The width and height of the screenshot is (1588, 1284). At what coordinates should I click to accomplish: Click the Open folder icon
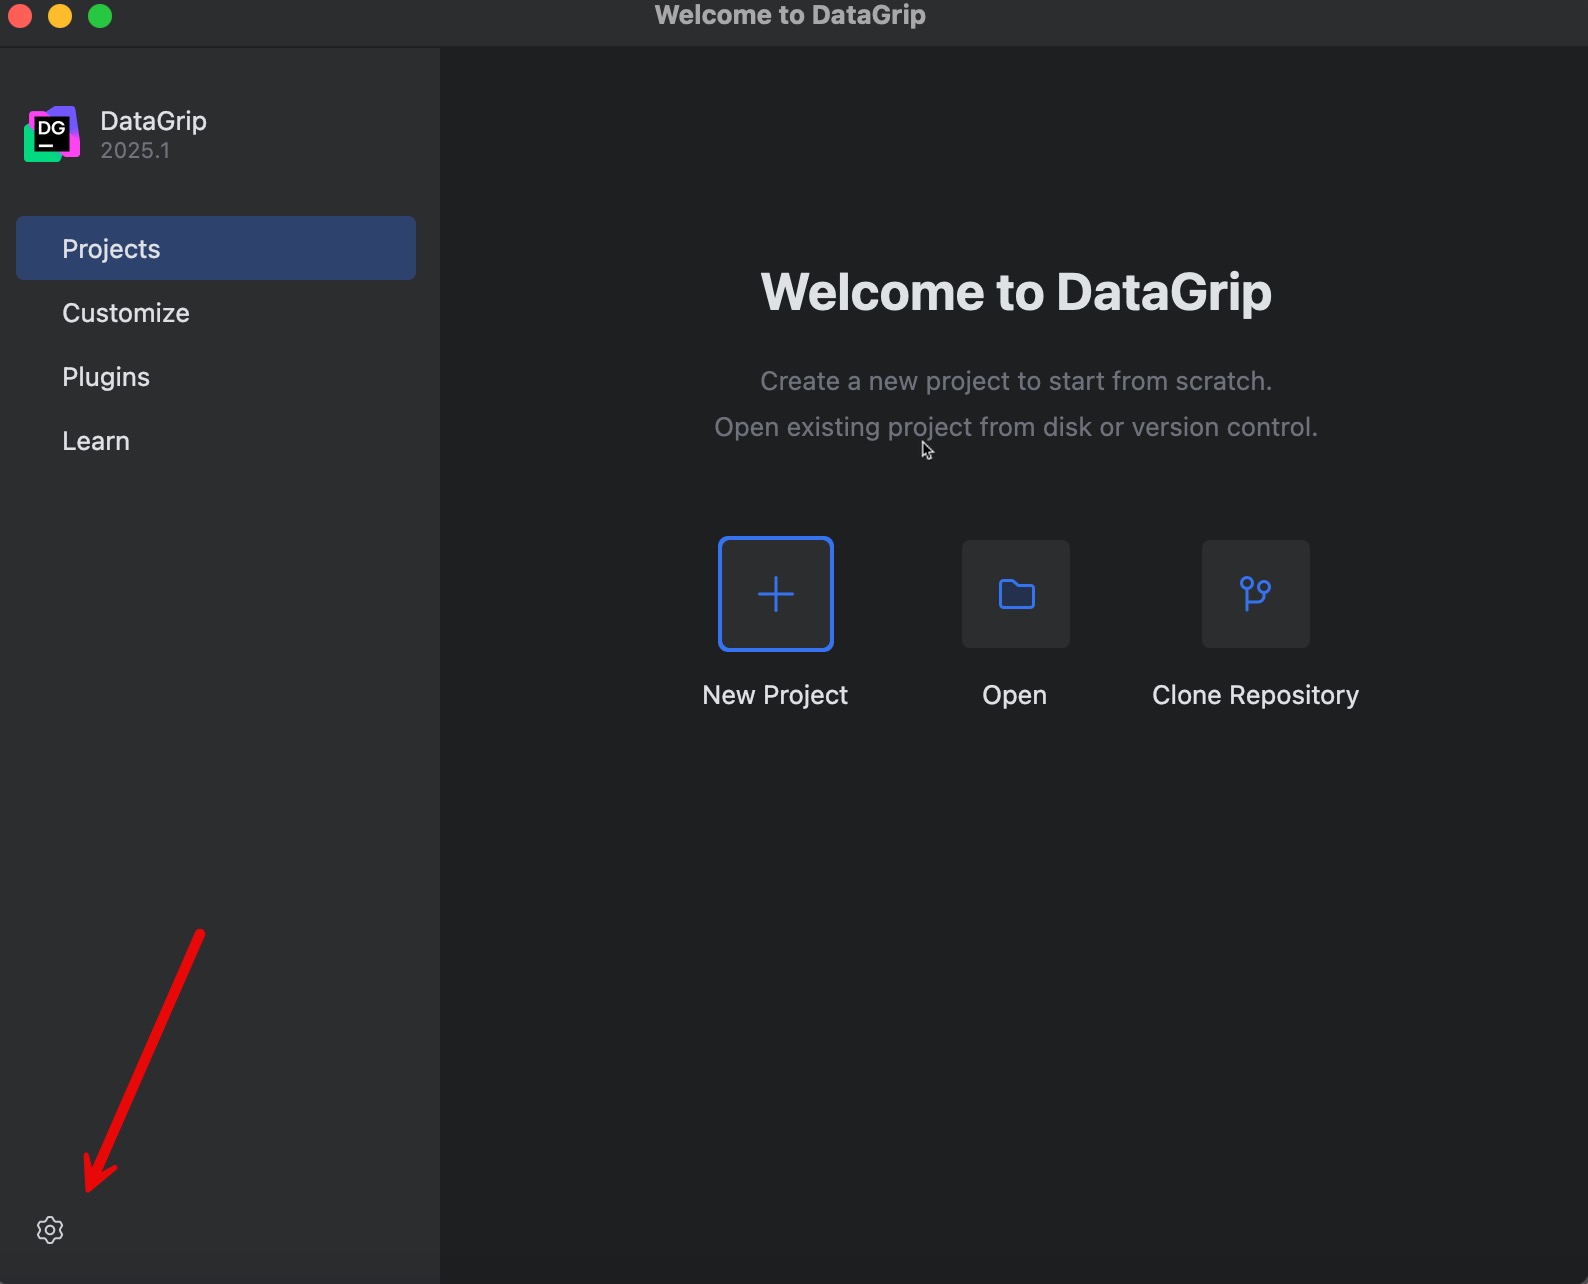[x=1015, y=594]
